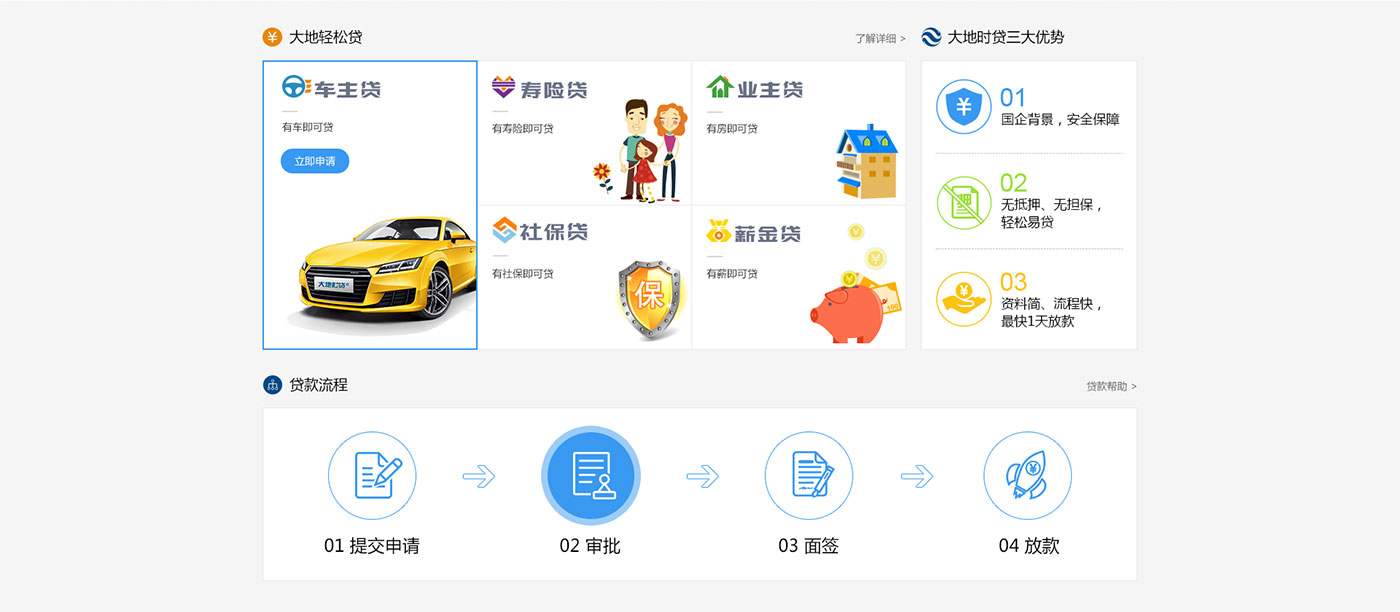
Task: Select the 社保贷 loan title
Action: click(x=540, y=232)
